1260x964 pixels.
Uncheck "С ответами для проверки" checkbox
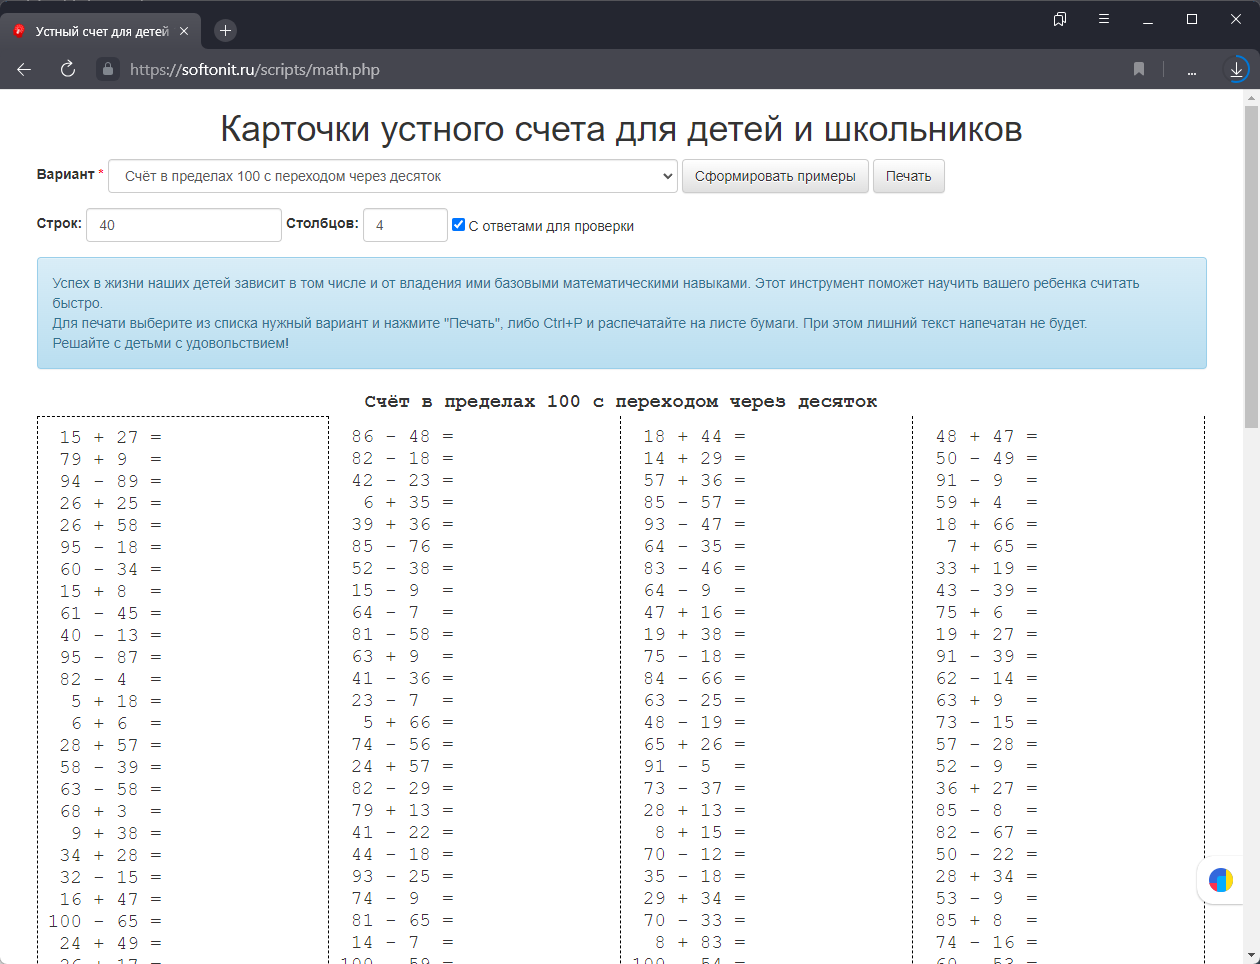click(x=458, y=225)
